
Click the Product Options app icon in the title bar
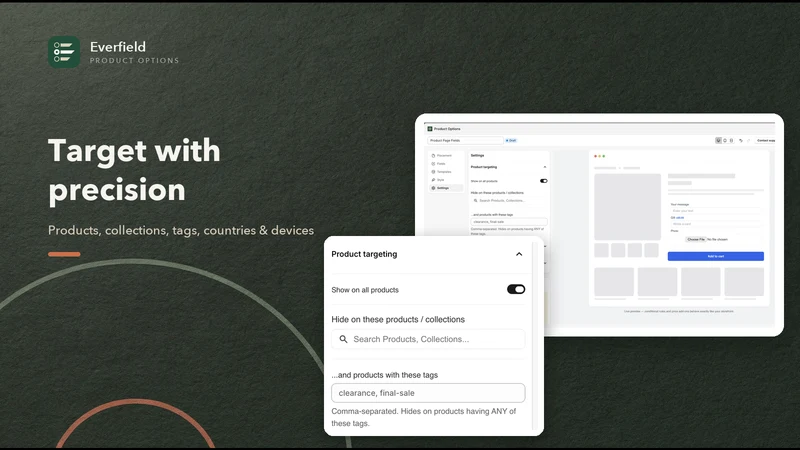(x=430, y=129)
